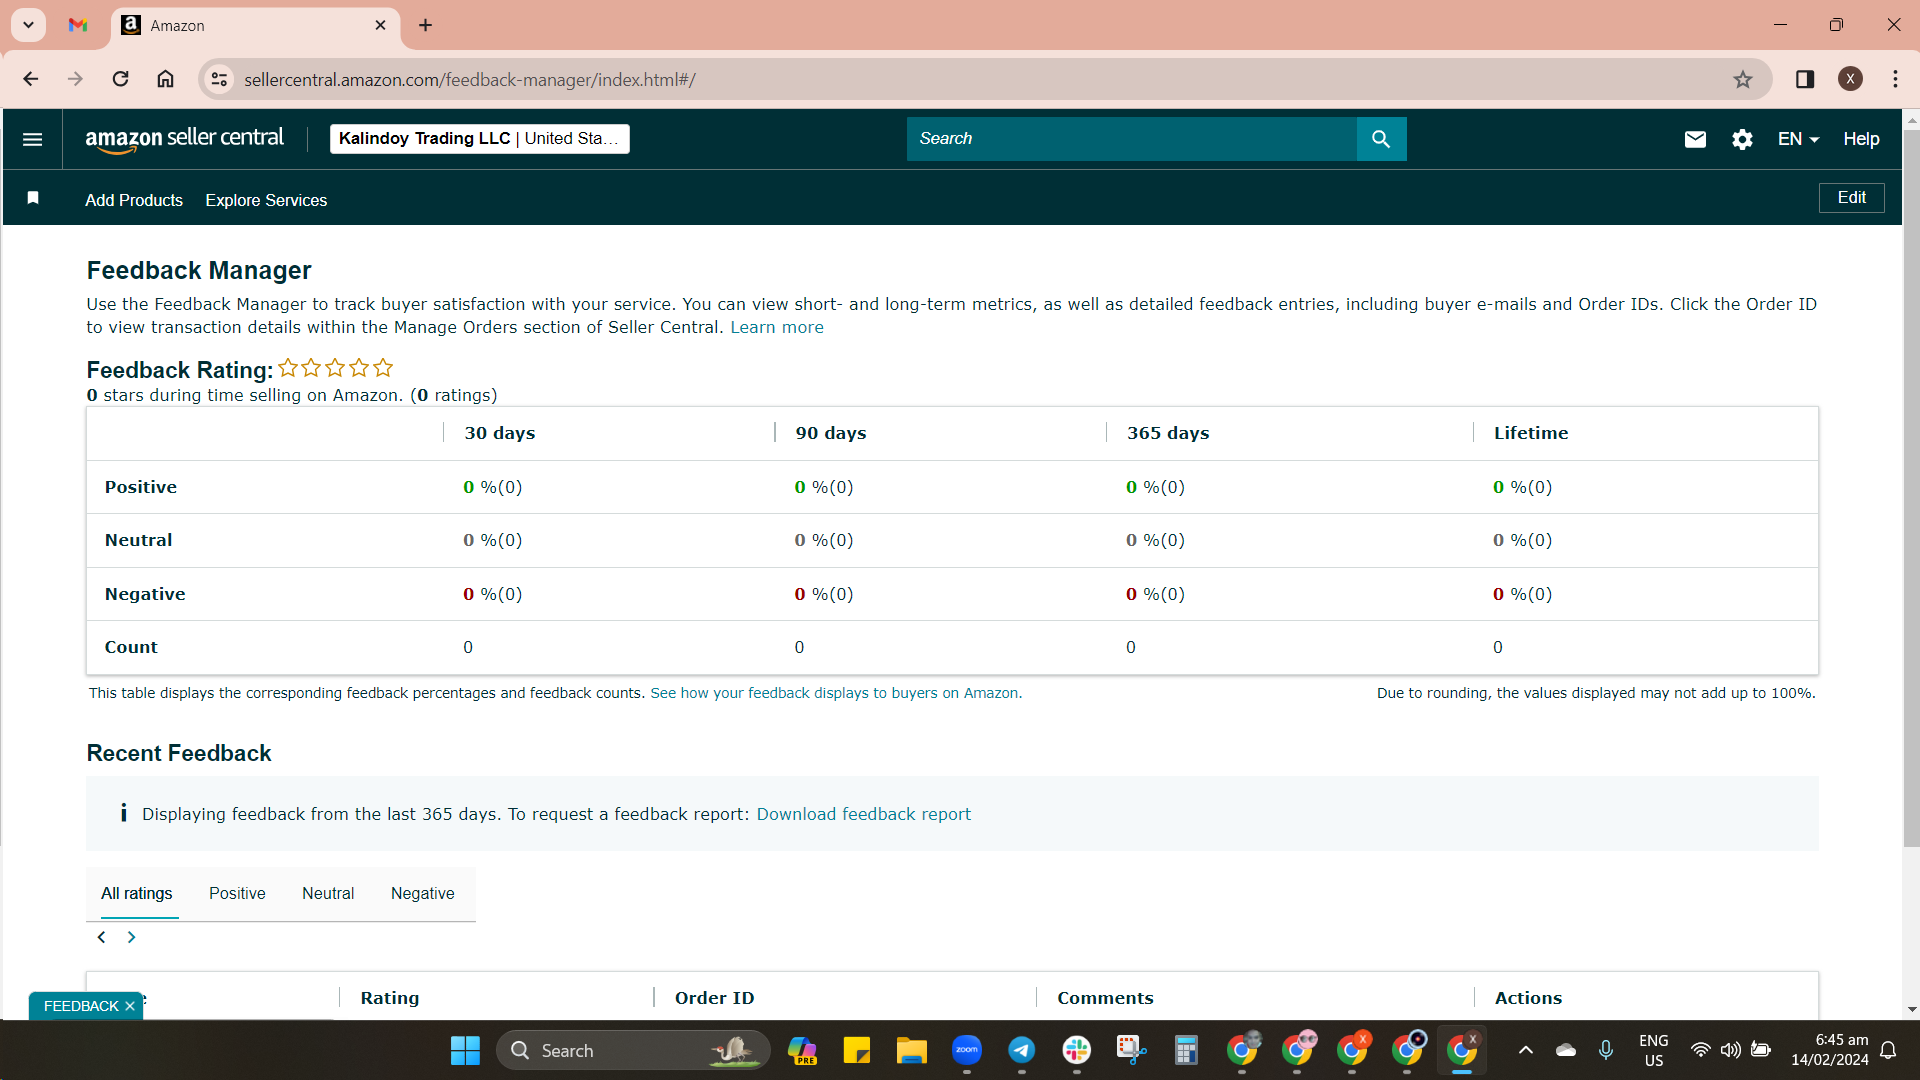Show hidden system tray icons
Image resolution: width=1920 pixels, height=1080 pixels.
point(1525,1050)
